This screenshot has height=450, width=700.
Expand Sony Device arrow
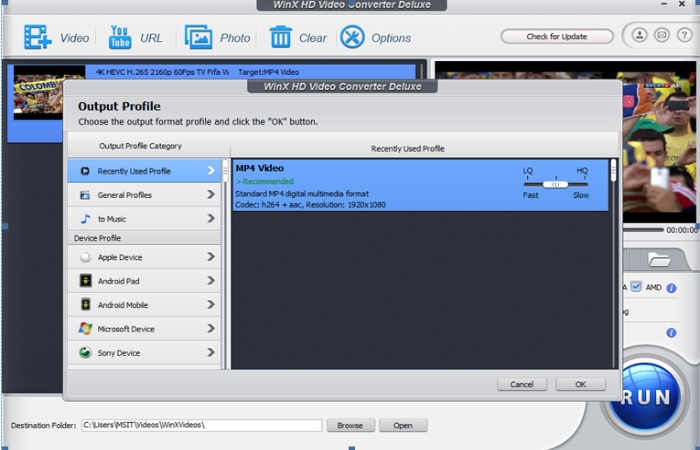(211, 352)
